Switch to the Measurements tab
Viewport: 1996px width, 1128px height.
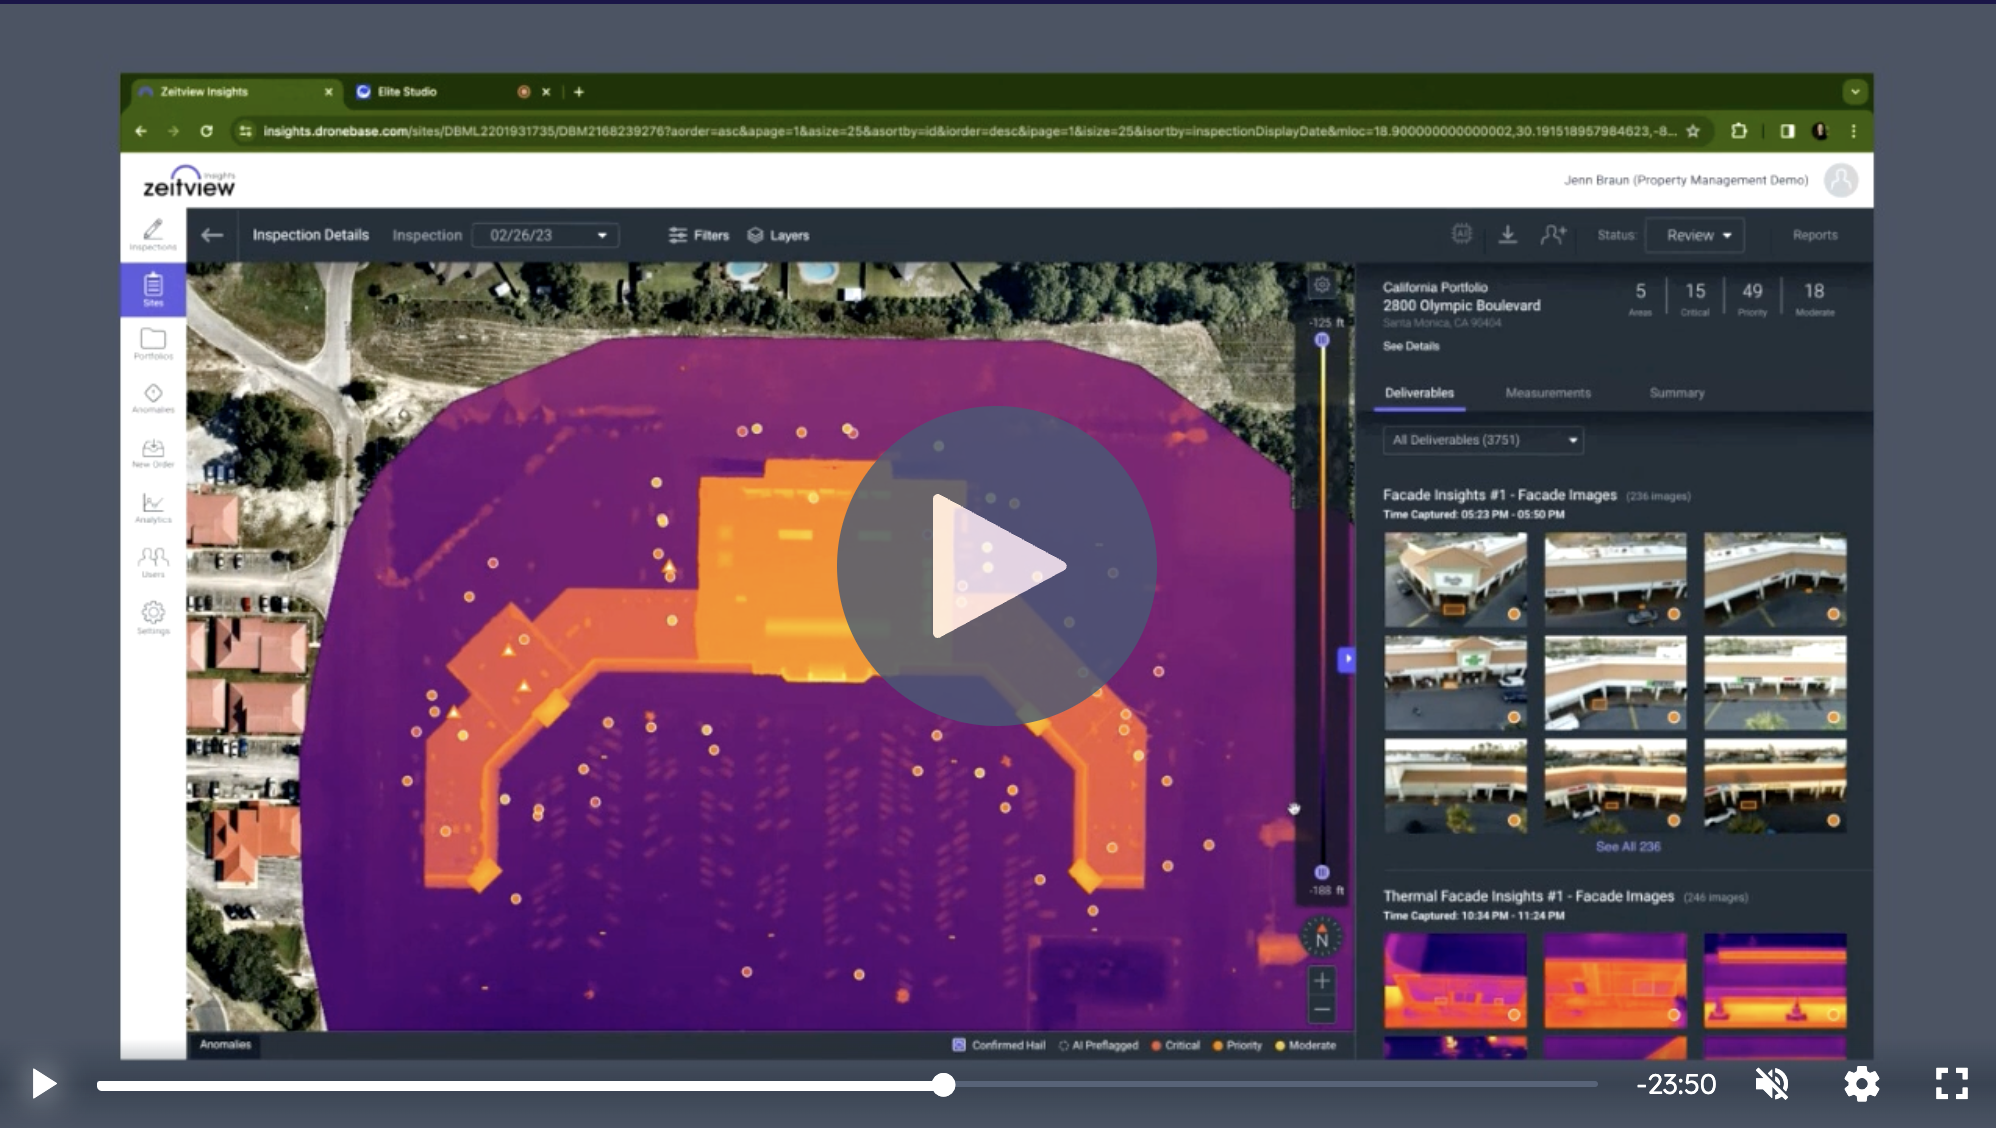[1547, 393]
